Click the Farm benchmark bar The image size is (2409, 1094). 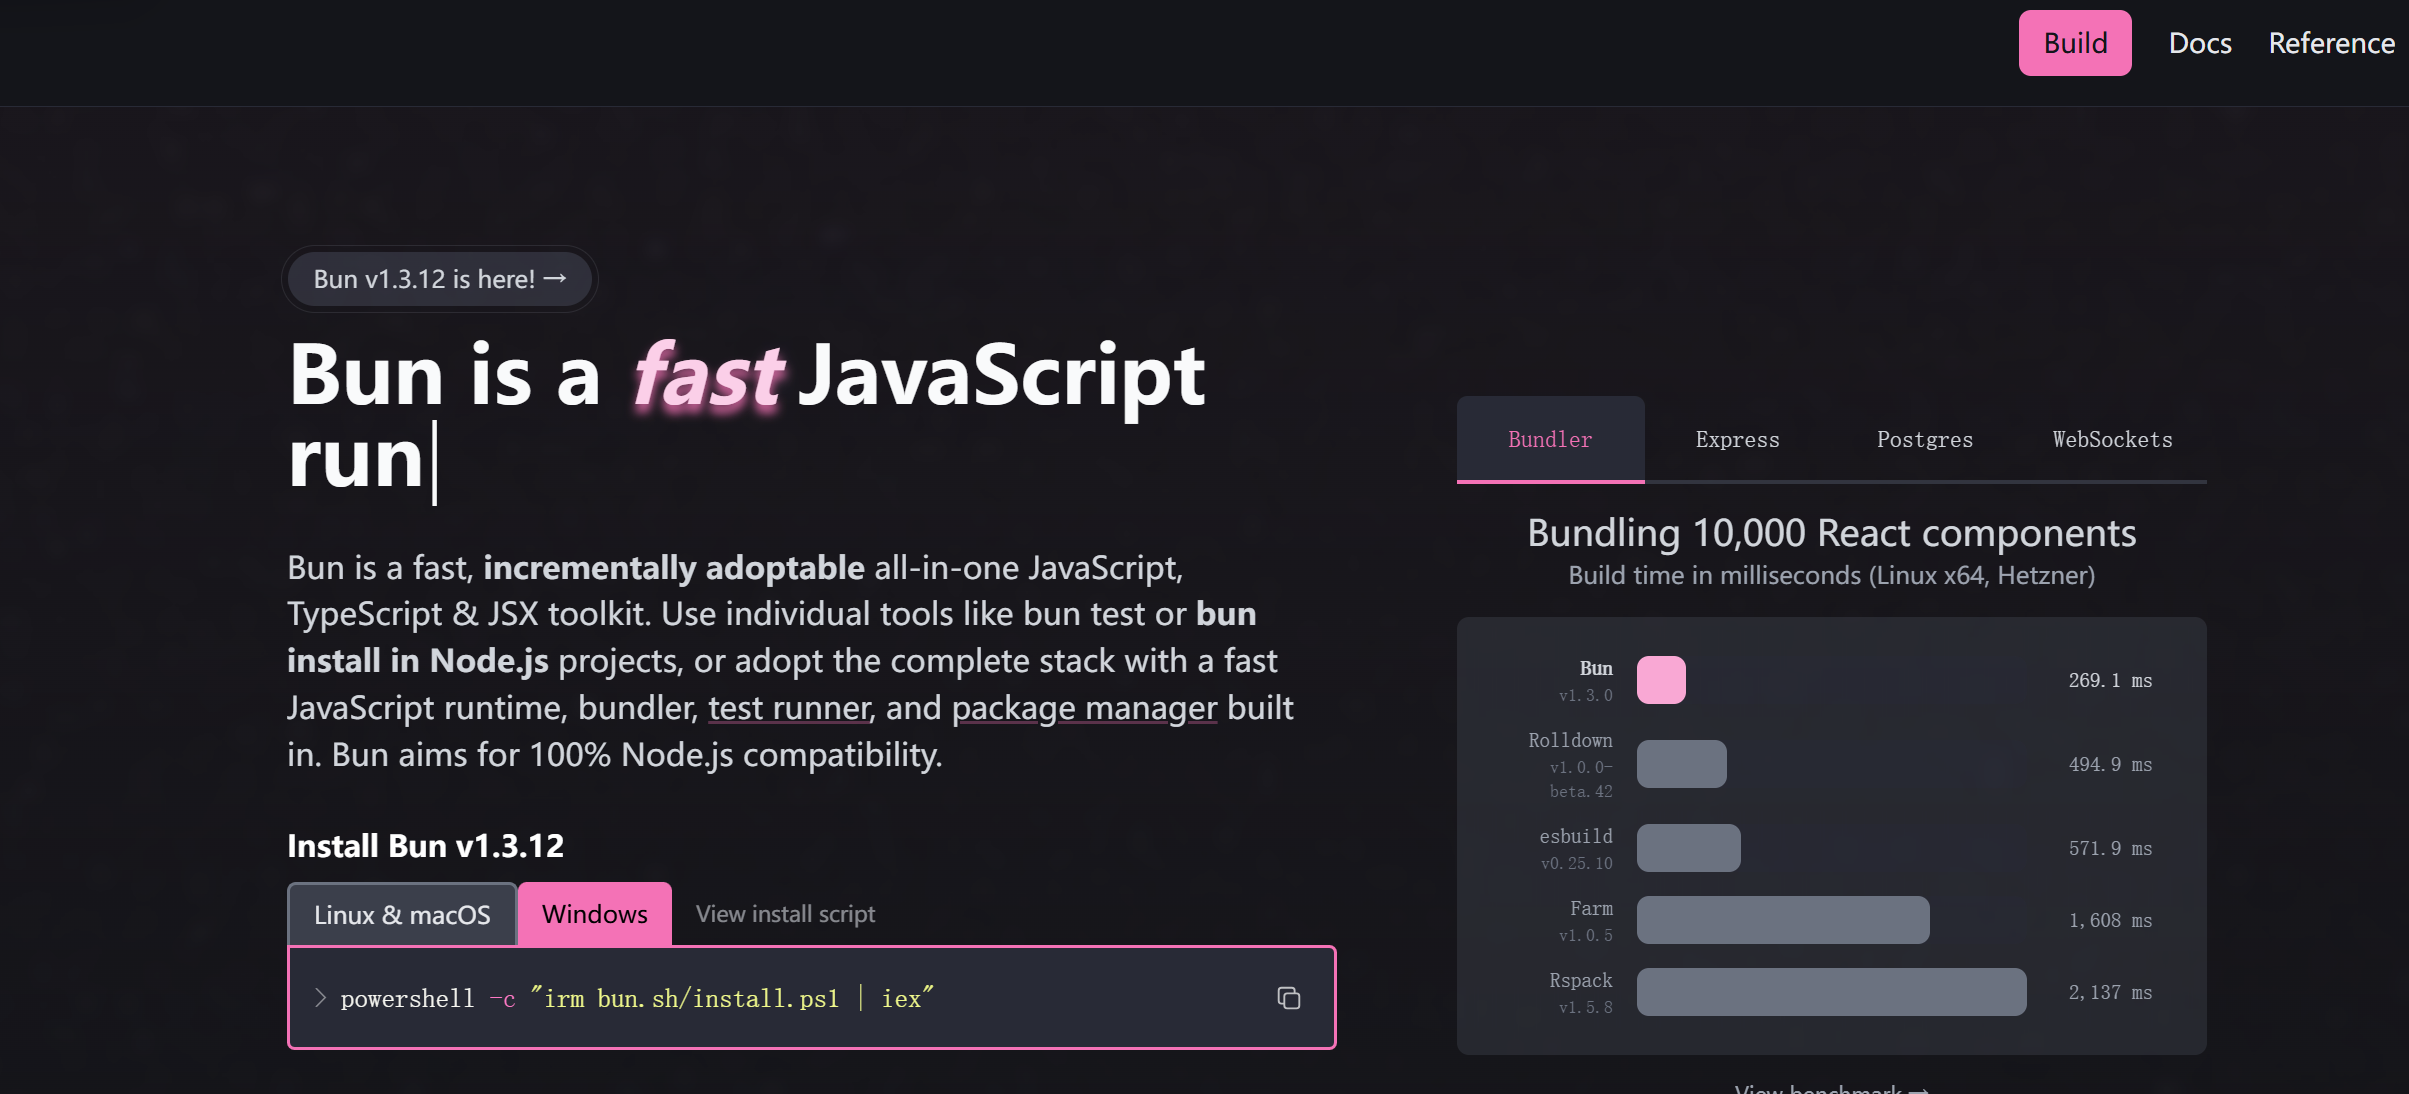point(1782,920)
